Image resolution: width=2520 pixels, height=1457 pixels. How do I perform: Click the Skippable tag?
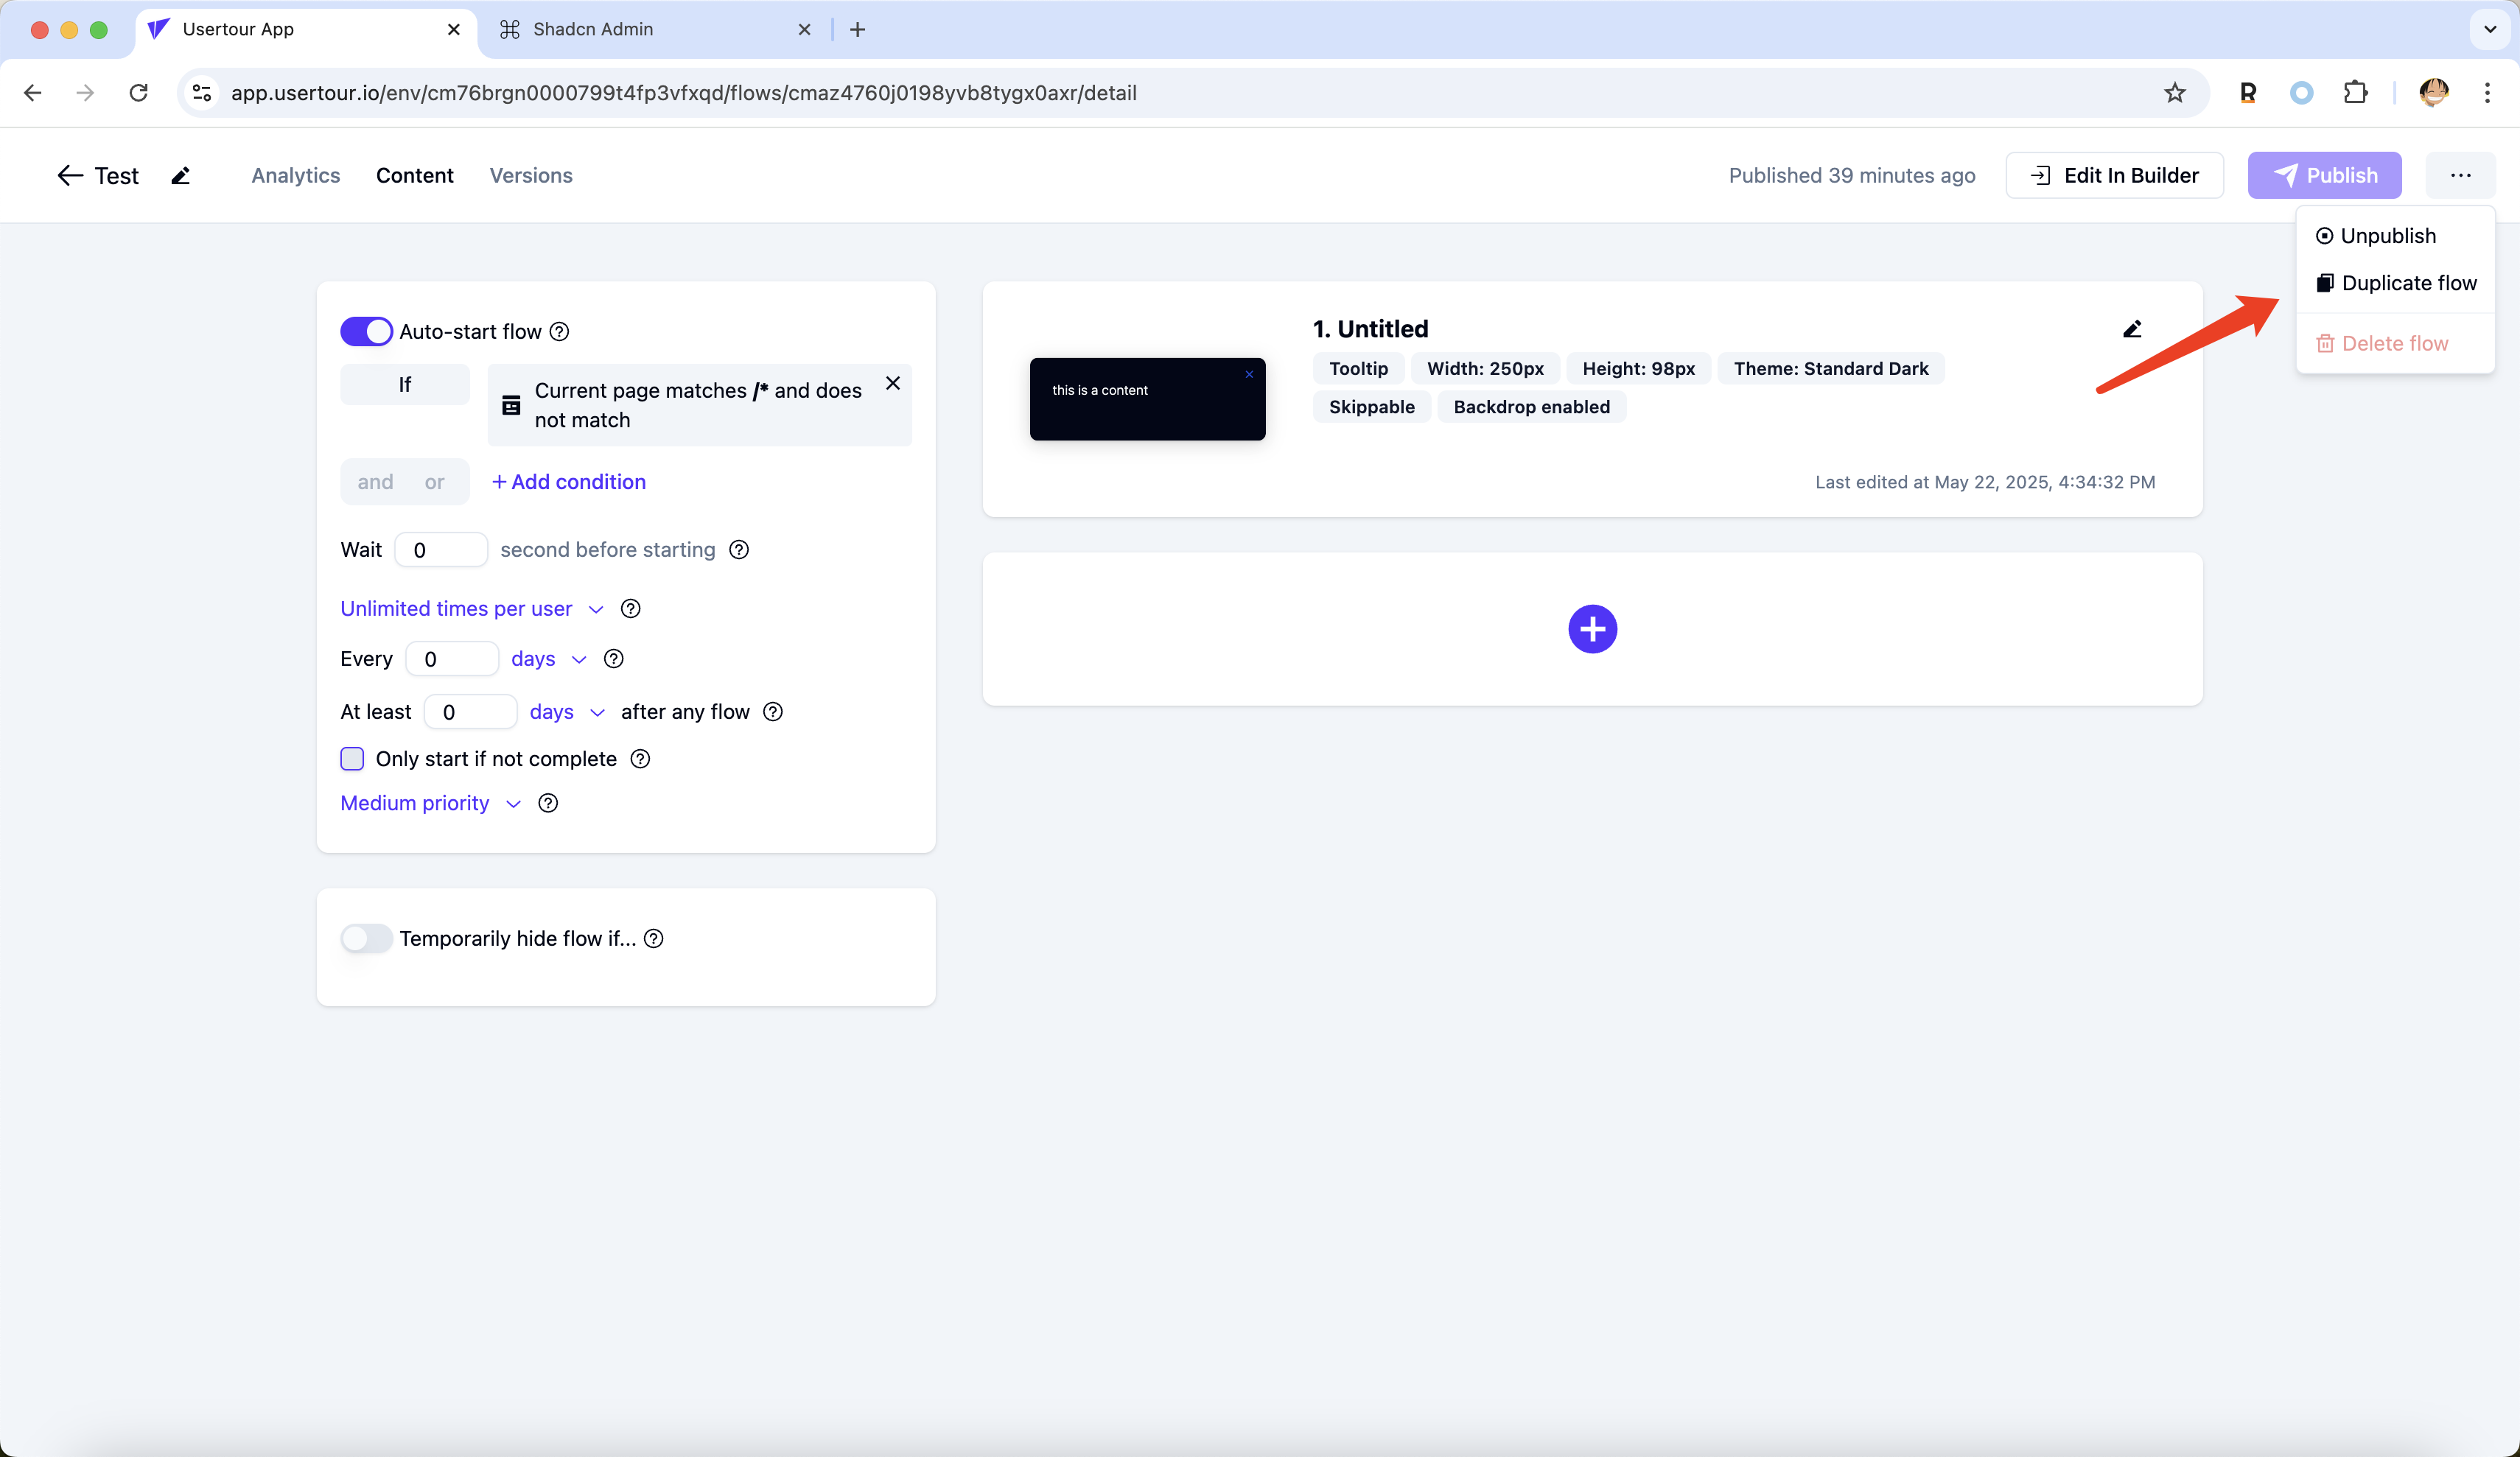pyautogui.click(x=1371, y=407)
